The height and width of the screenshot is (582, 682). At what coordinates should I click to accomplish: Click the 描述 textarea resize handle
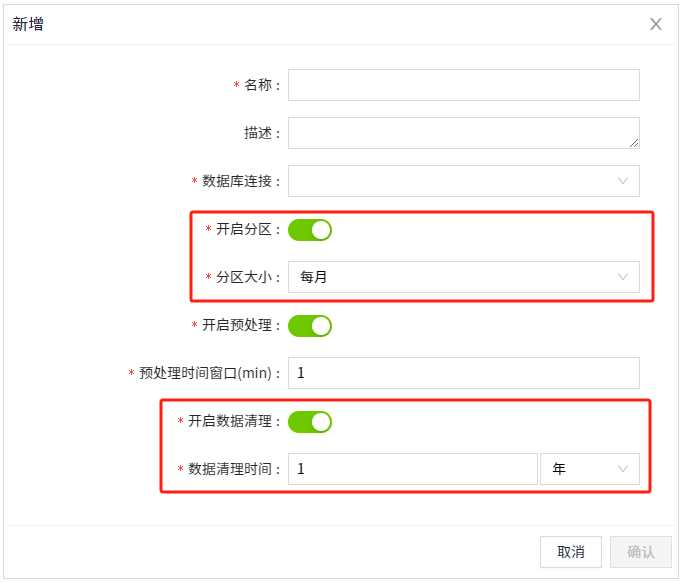[634, 143]
